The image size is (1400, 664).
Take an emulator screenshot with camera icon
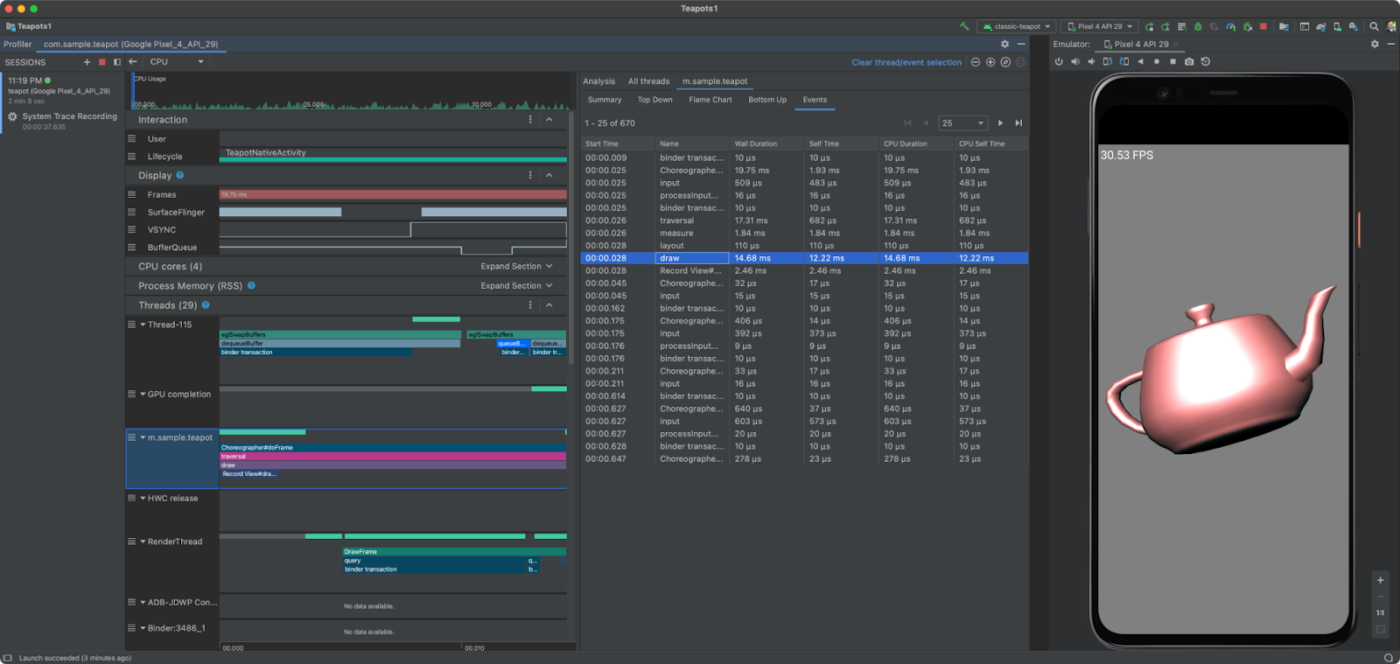1189,62
